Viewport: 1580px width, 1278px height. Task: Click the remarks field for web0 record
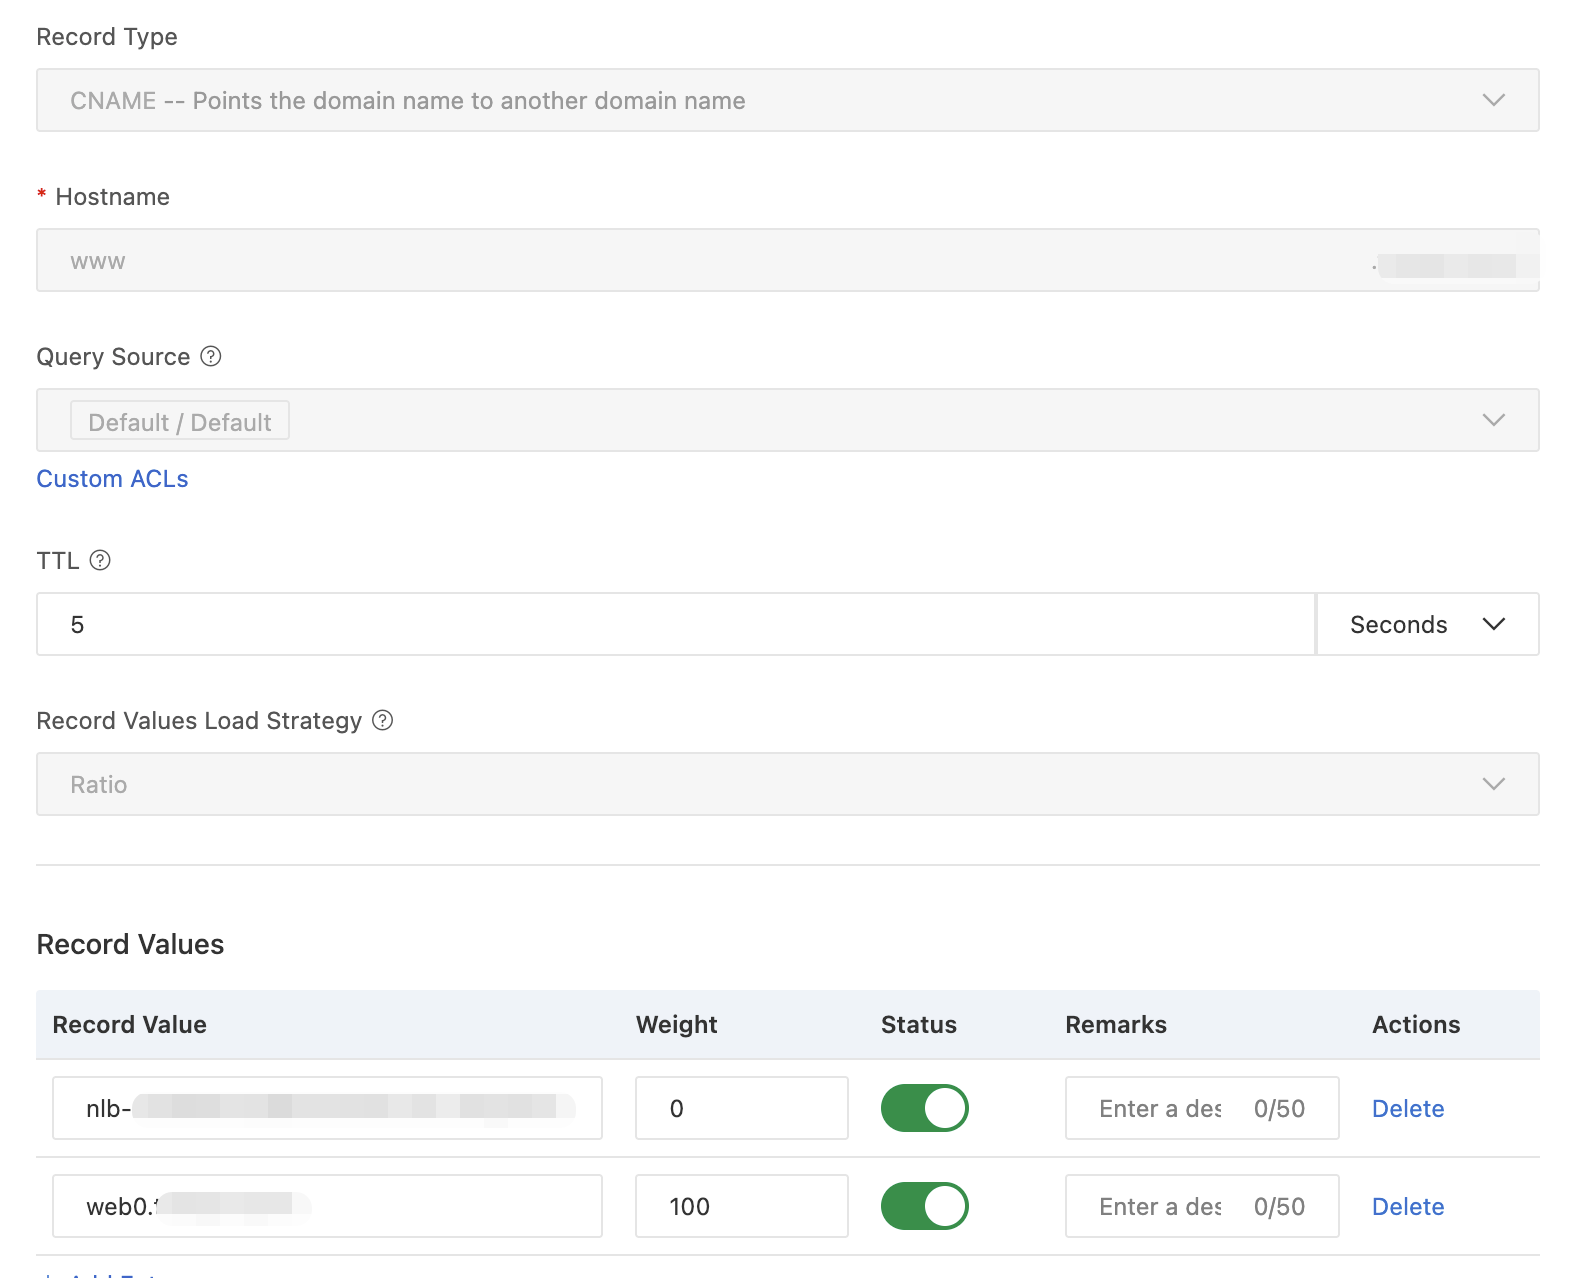(1160, 1206)
